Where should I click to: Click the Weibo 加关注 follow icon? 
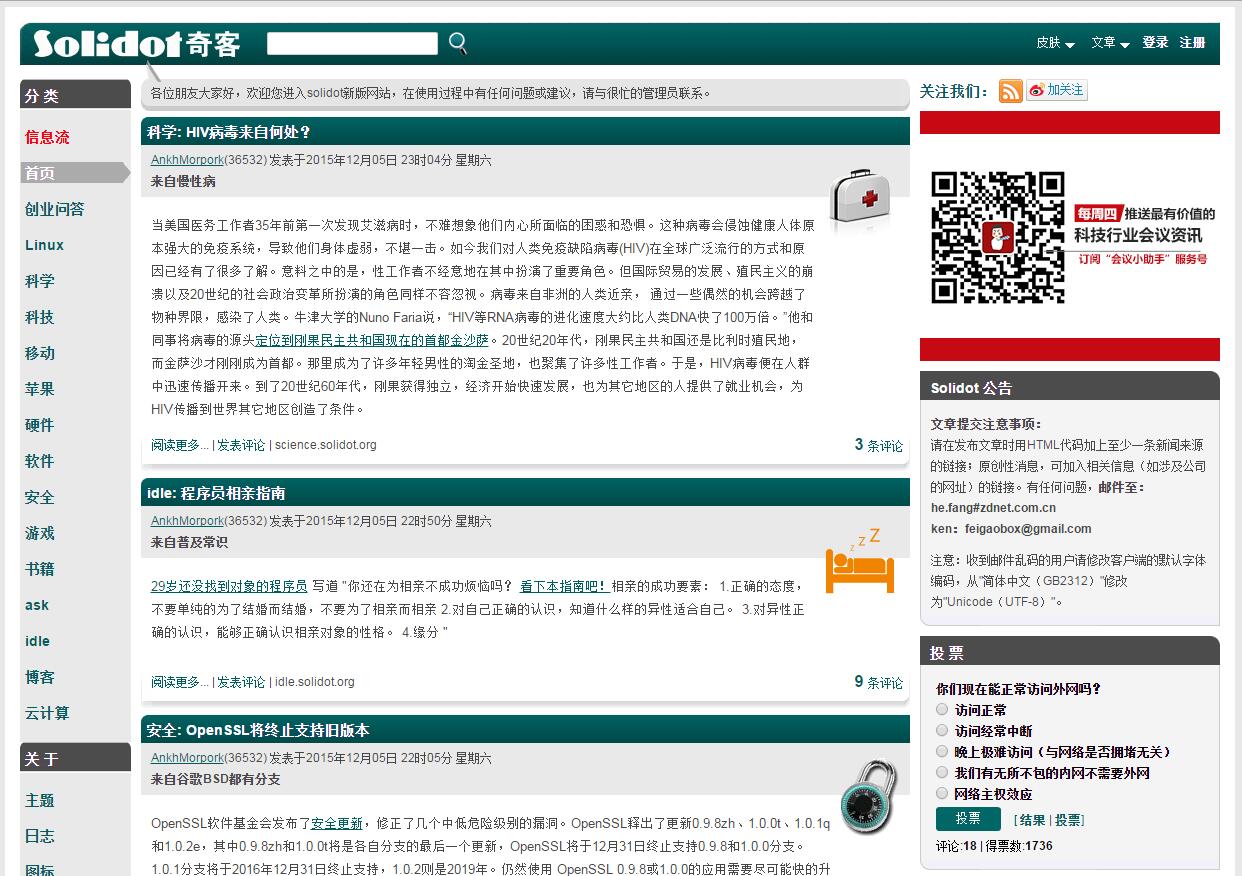pyautogui.click(x=1057, y=90)
